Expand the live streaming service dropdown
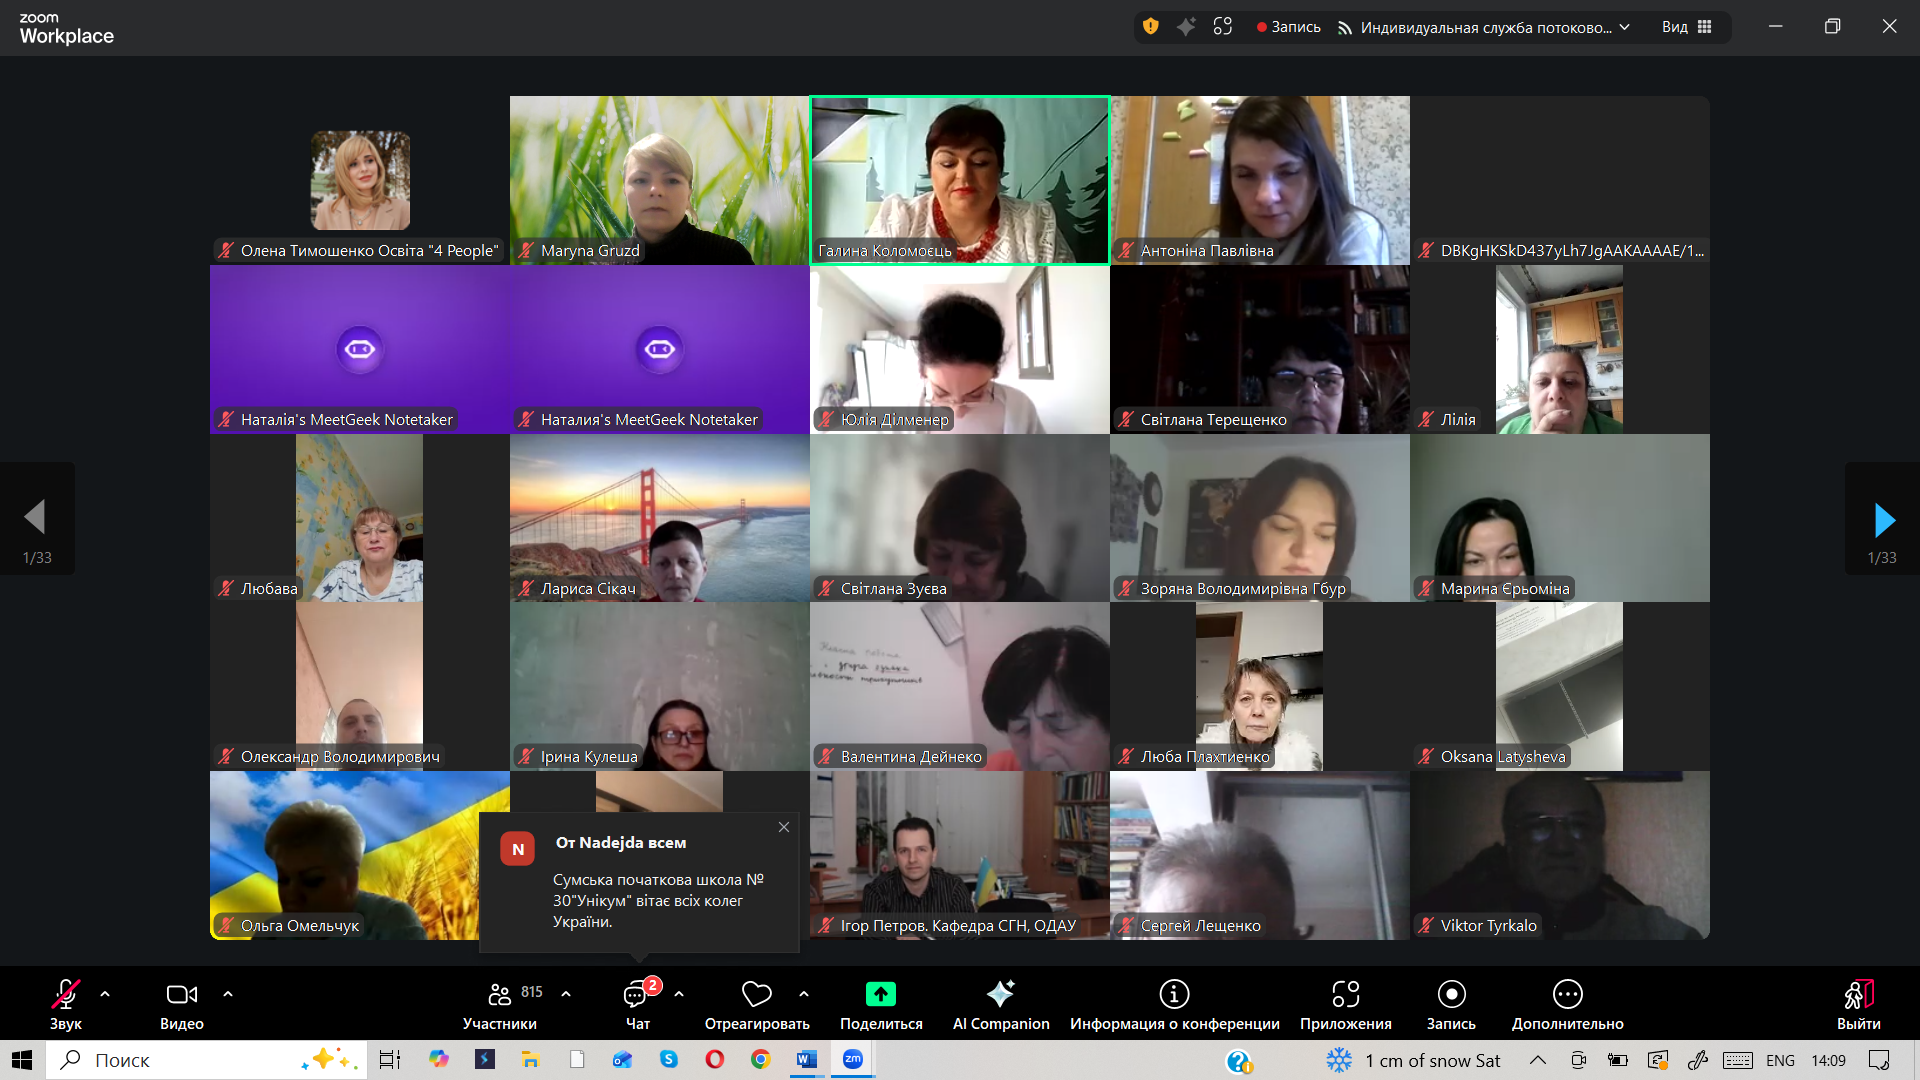This screenshot has height=1080, width=1920. (x=1625, y=27)
